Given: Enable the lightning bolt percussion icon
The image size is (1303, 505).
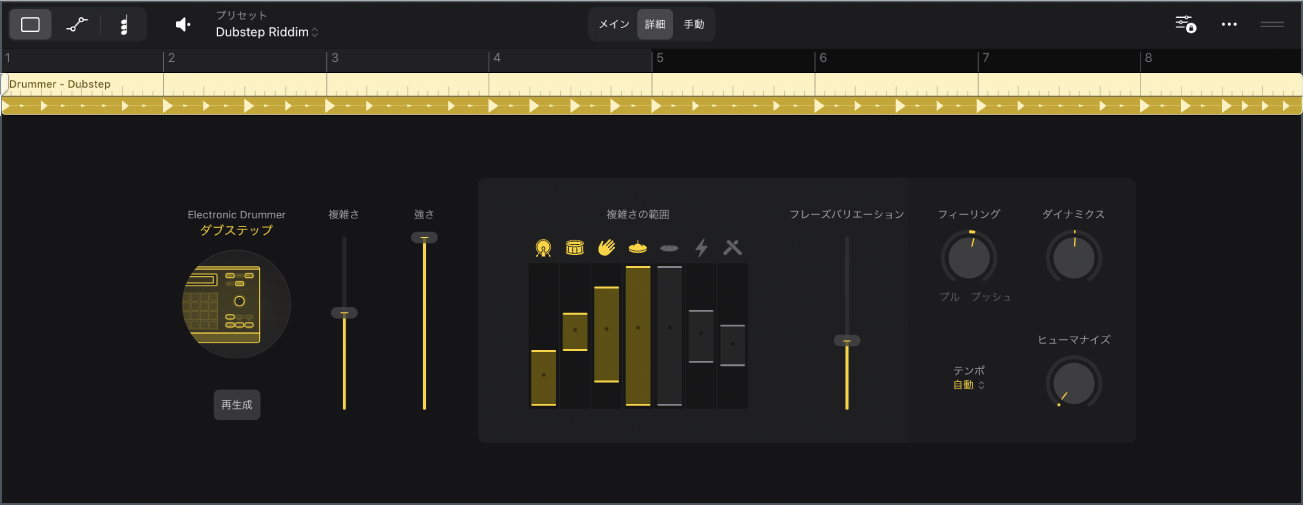Looking at the screenshot, I should [x=701, y=247].
